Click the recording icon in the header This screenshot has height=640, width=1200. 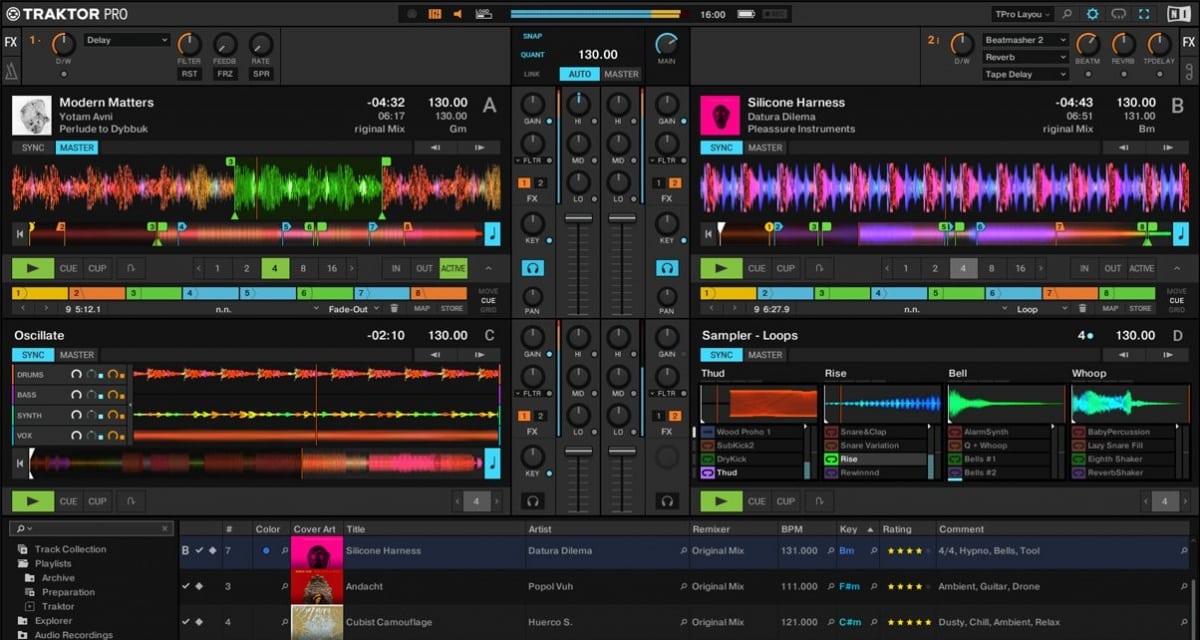tap(413, 13)
